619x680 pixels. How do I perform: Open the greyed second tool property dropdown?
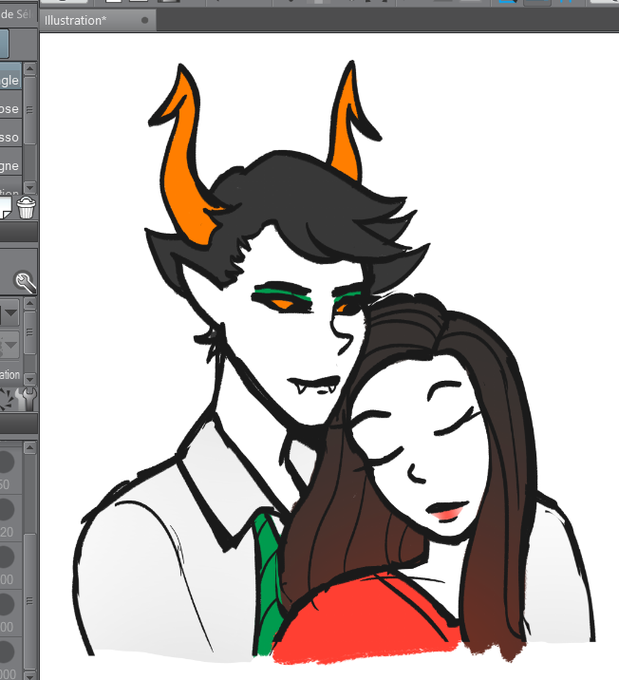click(x=10, y=345)
